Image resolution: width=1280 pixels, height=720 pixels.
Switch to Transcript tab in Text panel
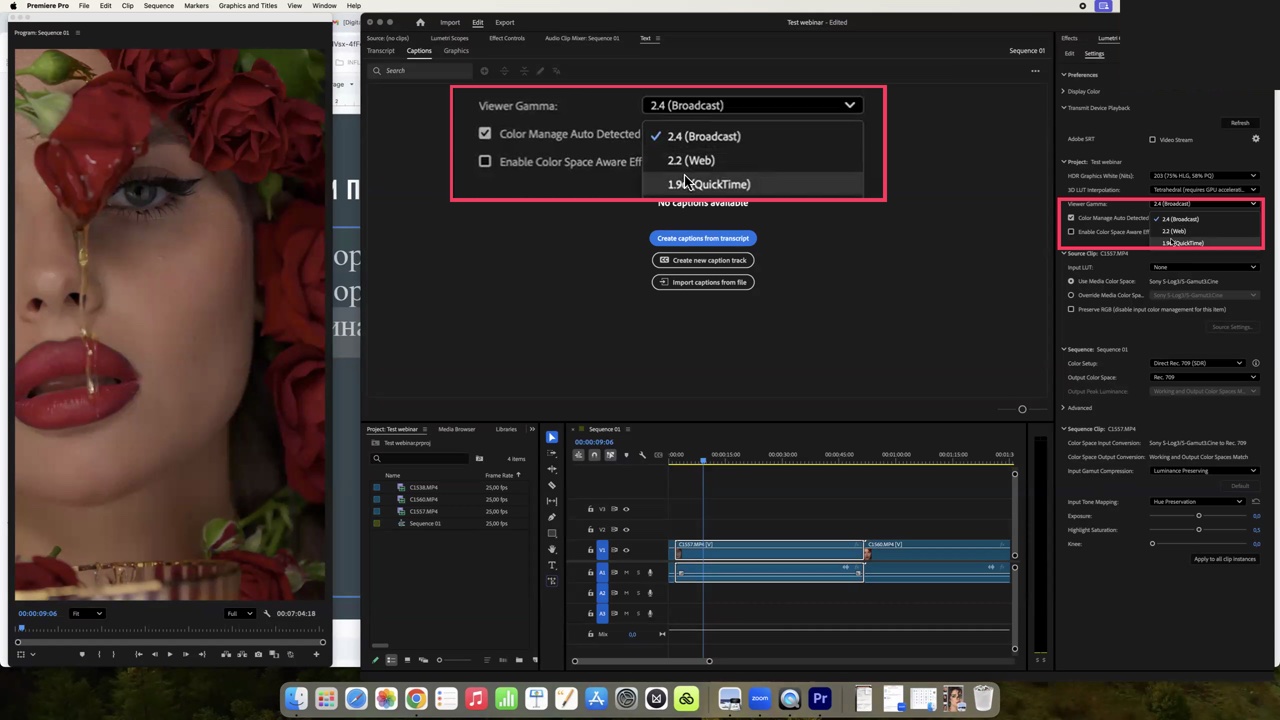380,51
